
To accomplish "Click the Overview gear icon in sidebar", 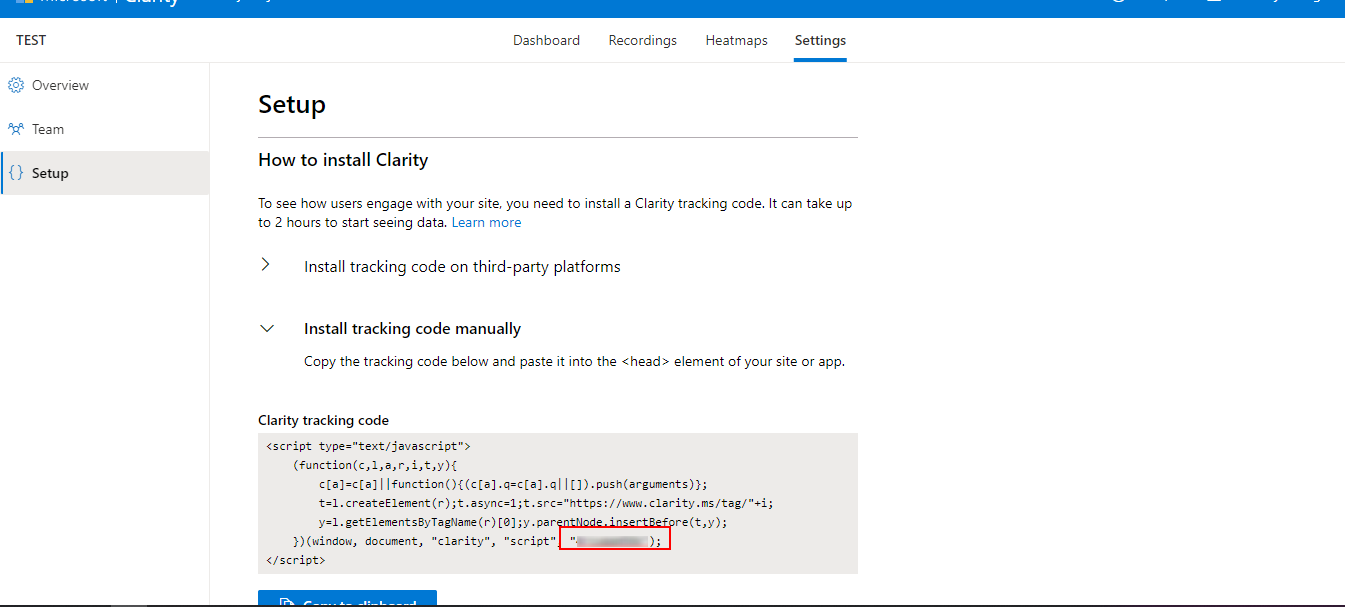I will pos(16,86).
